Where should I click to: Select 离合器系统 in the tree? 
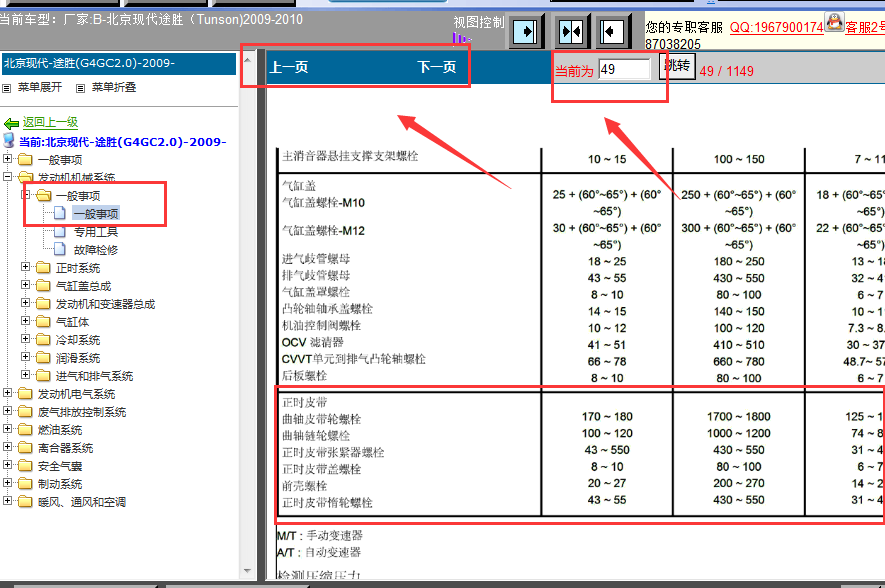65,448
